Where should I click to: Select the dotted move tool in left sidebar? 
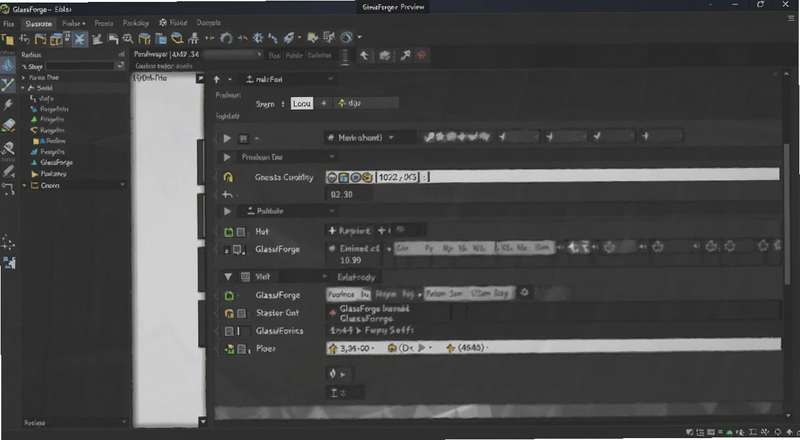pos(8,243)
